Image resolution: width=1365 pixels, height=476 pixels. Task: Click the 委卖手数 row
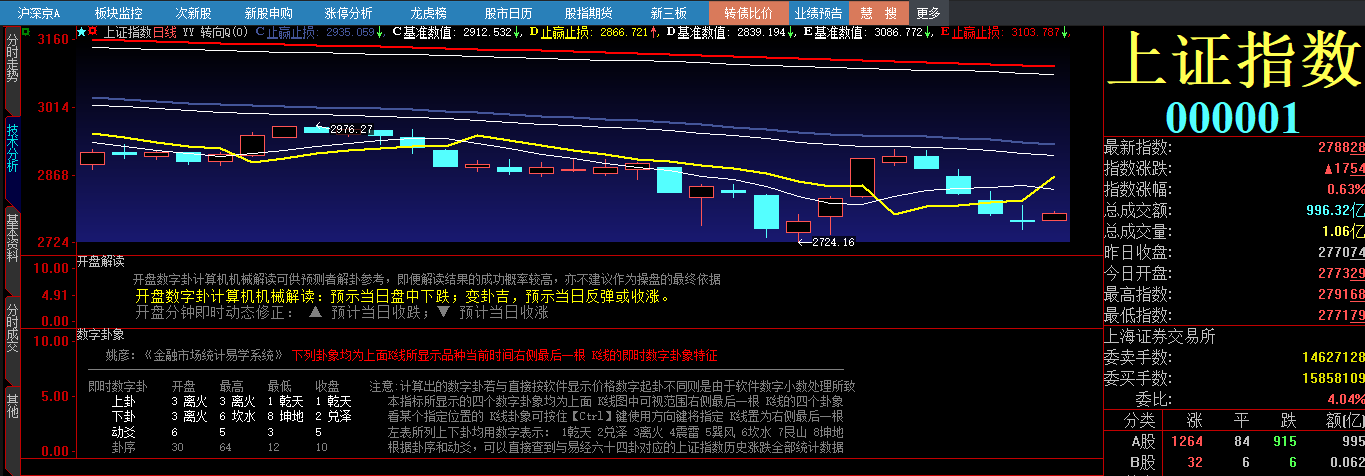point(1234,357)
